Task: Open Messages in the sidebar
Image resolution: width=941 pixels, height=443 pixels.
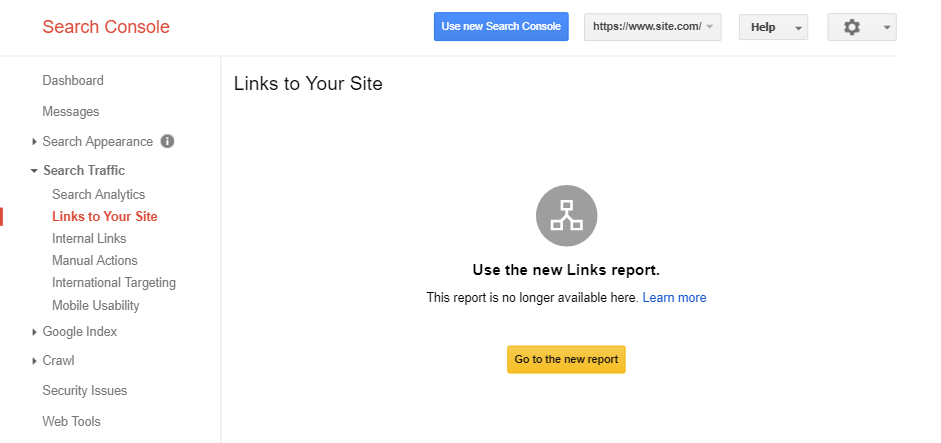Action: pos(71,112)
